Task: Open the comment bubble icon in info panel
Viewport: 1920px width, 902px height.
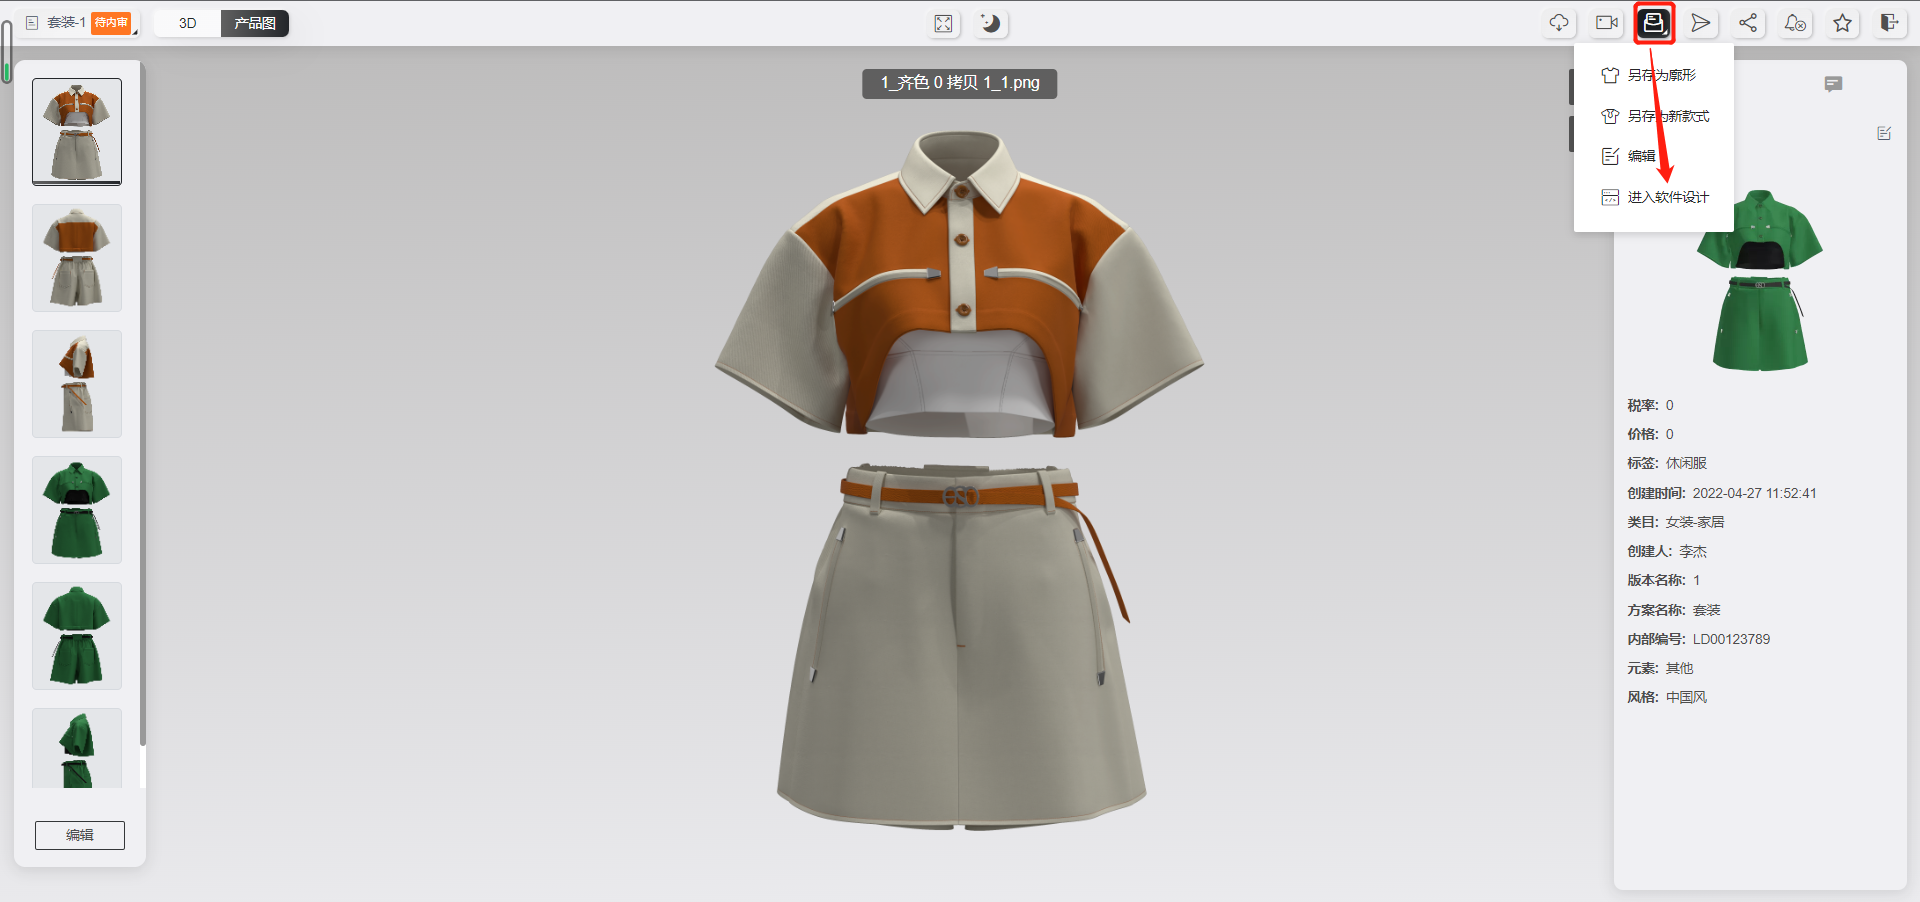Action: (x=1832, y=84)
